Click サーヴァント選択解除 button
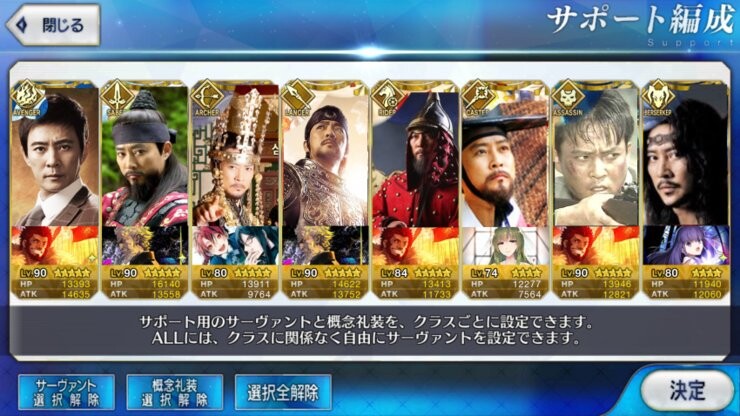The height and width of the screenshot is (416, 740). pyautogui.click(x=67, y=392)
